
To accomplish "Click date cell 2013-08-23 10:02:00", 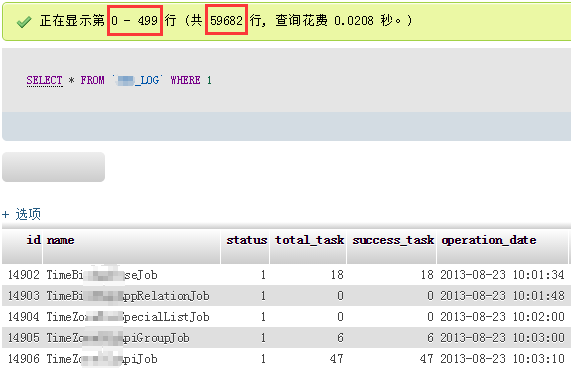I will tap(502, 317).
